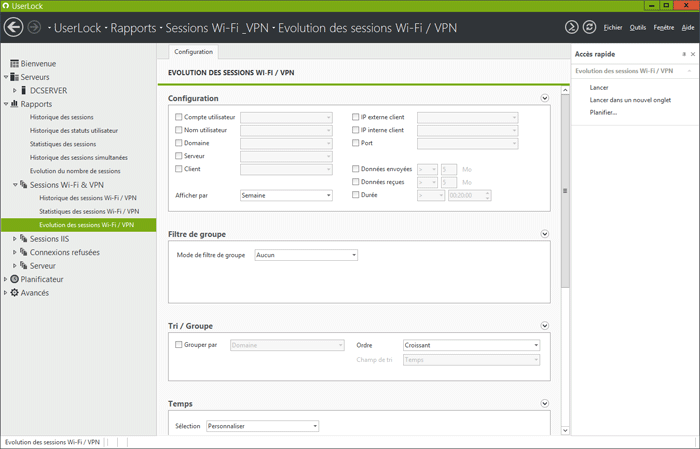Image resolution: width=700 pixels, height=449 pixels.
Task: Open the PowerShell console icon
Action: (571, 27)
